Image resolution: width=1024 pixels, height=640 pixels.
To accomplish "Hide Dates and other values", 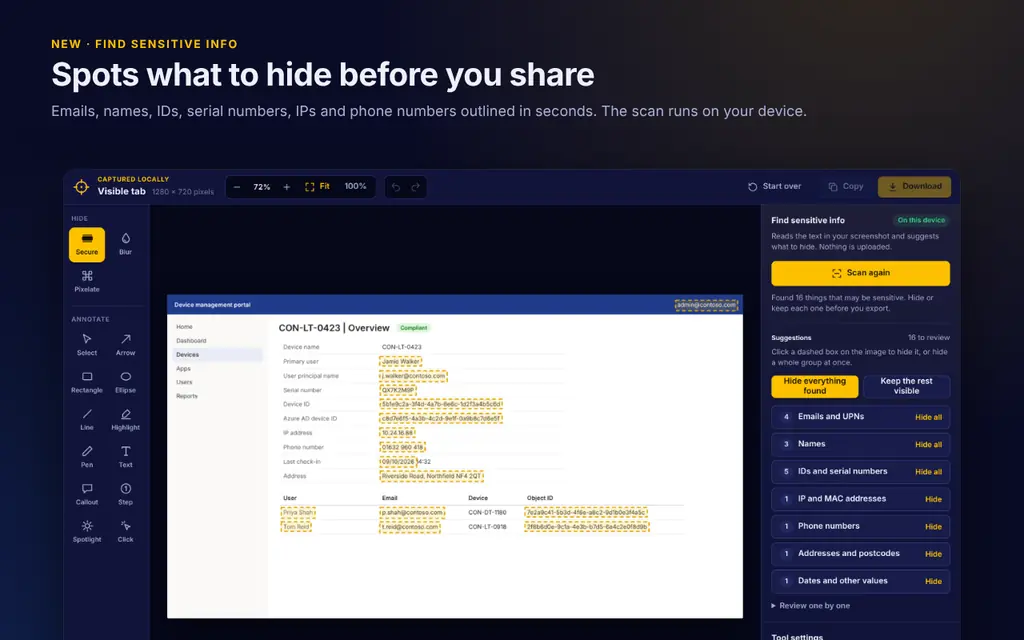I will [933, 582].
